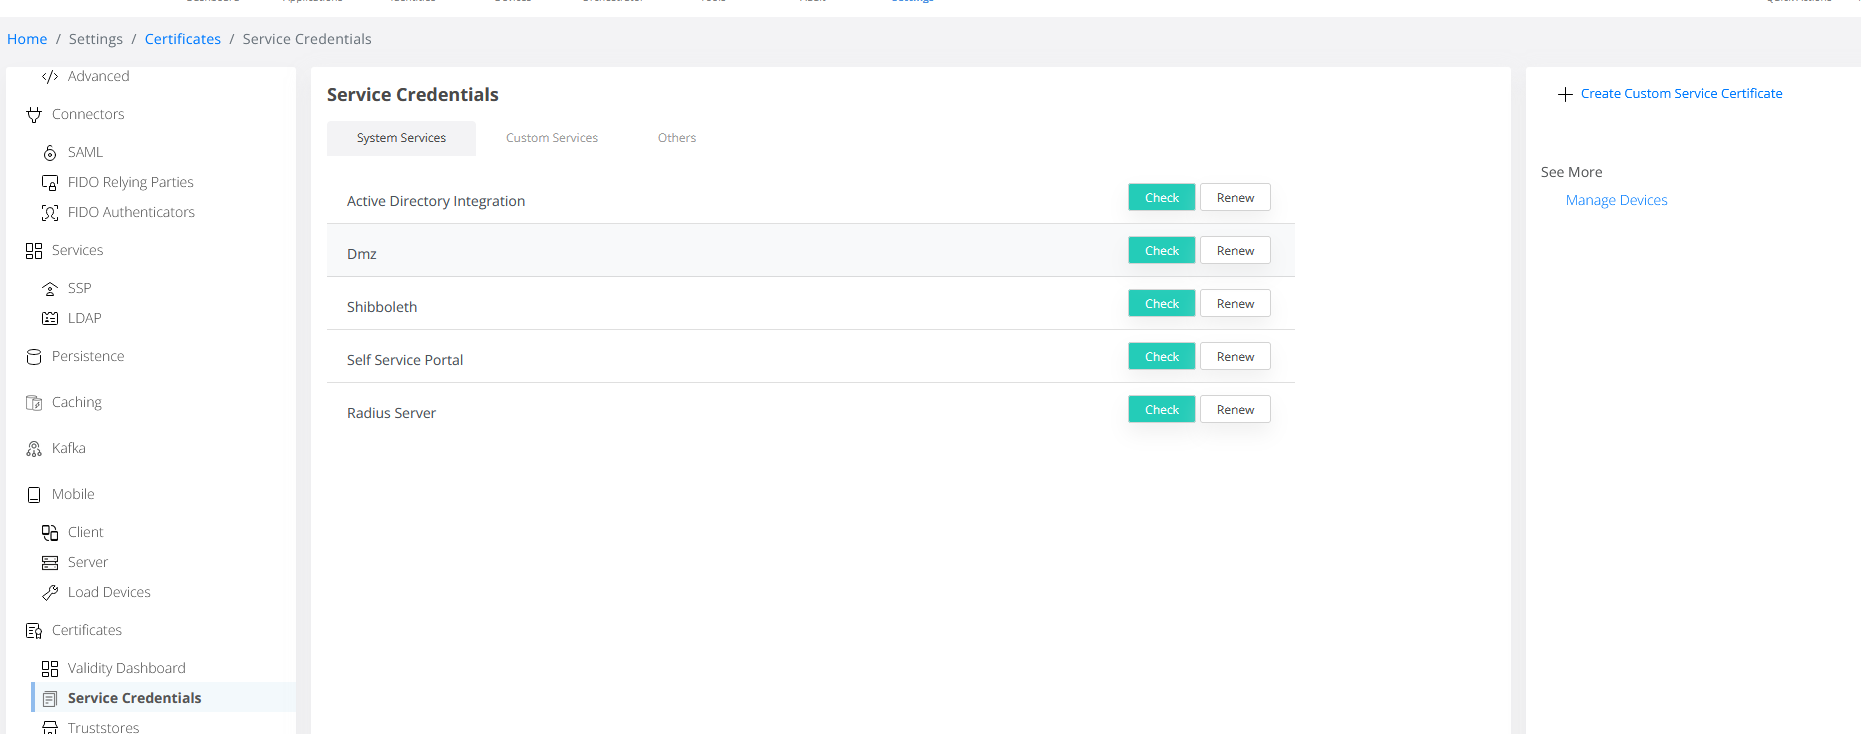Switch to the Others tab

coord(676,138)
